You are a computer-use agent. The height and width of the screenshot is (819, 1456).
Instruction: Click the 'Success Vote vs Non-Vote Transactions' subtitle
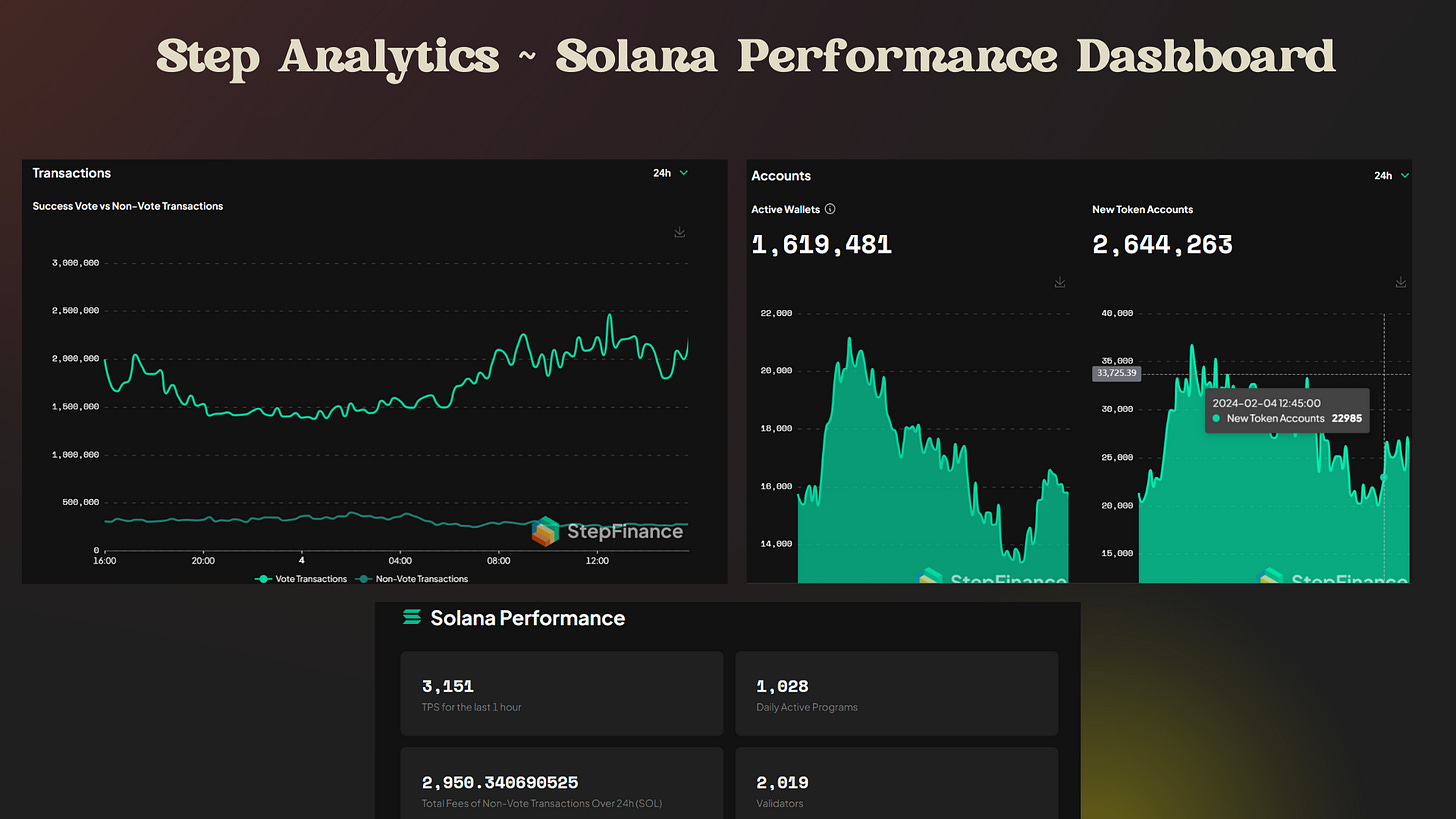[128, 206]
